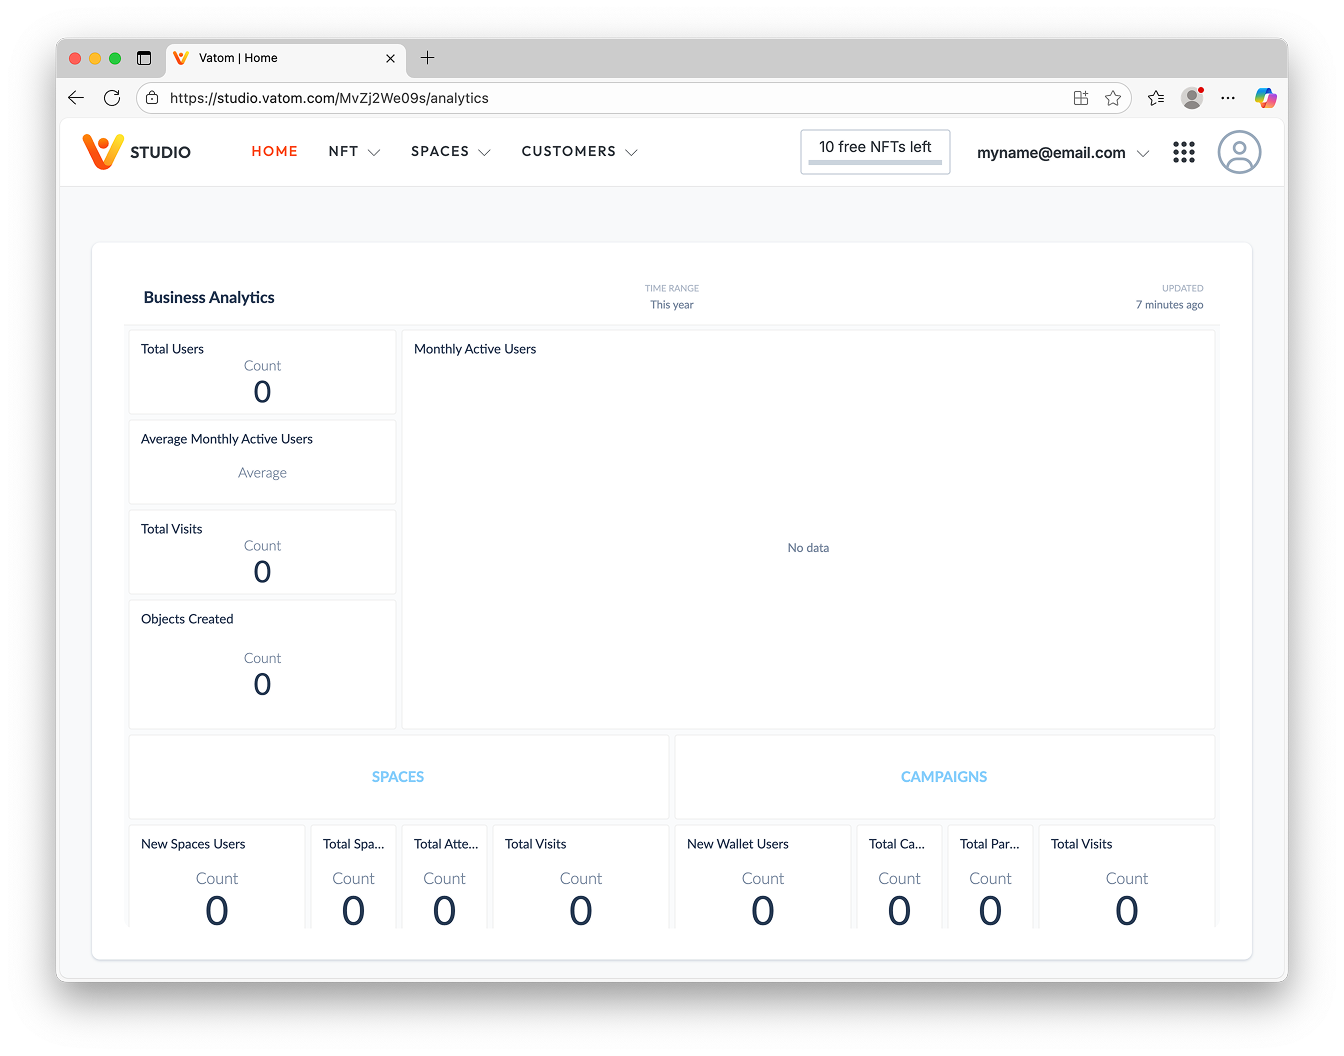1344x1056 pixels.
Task: Open the favorites list icon
Action: click(x=1156, y=98)
